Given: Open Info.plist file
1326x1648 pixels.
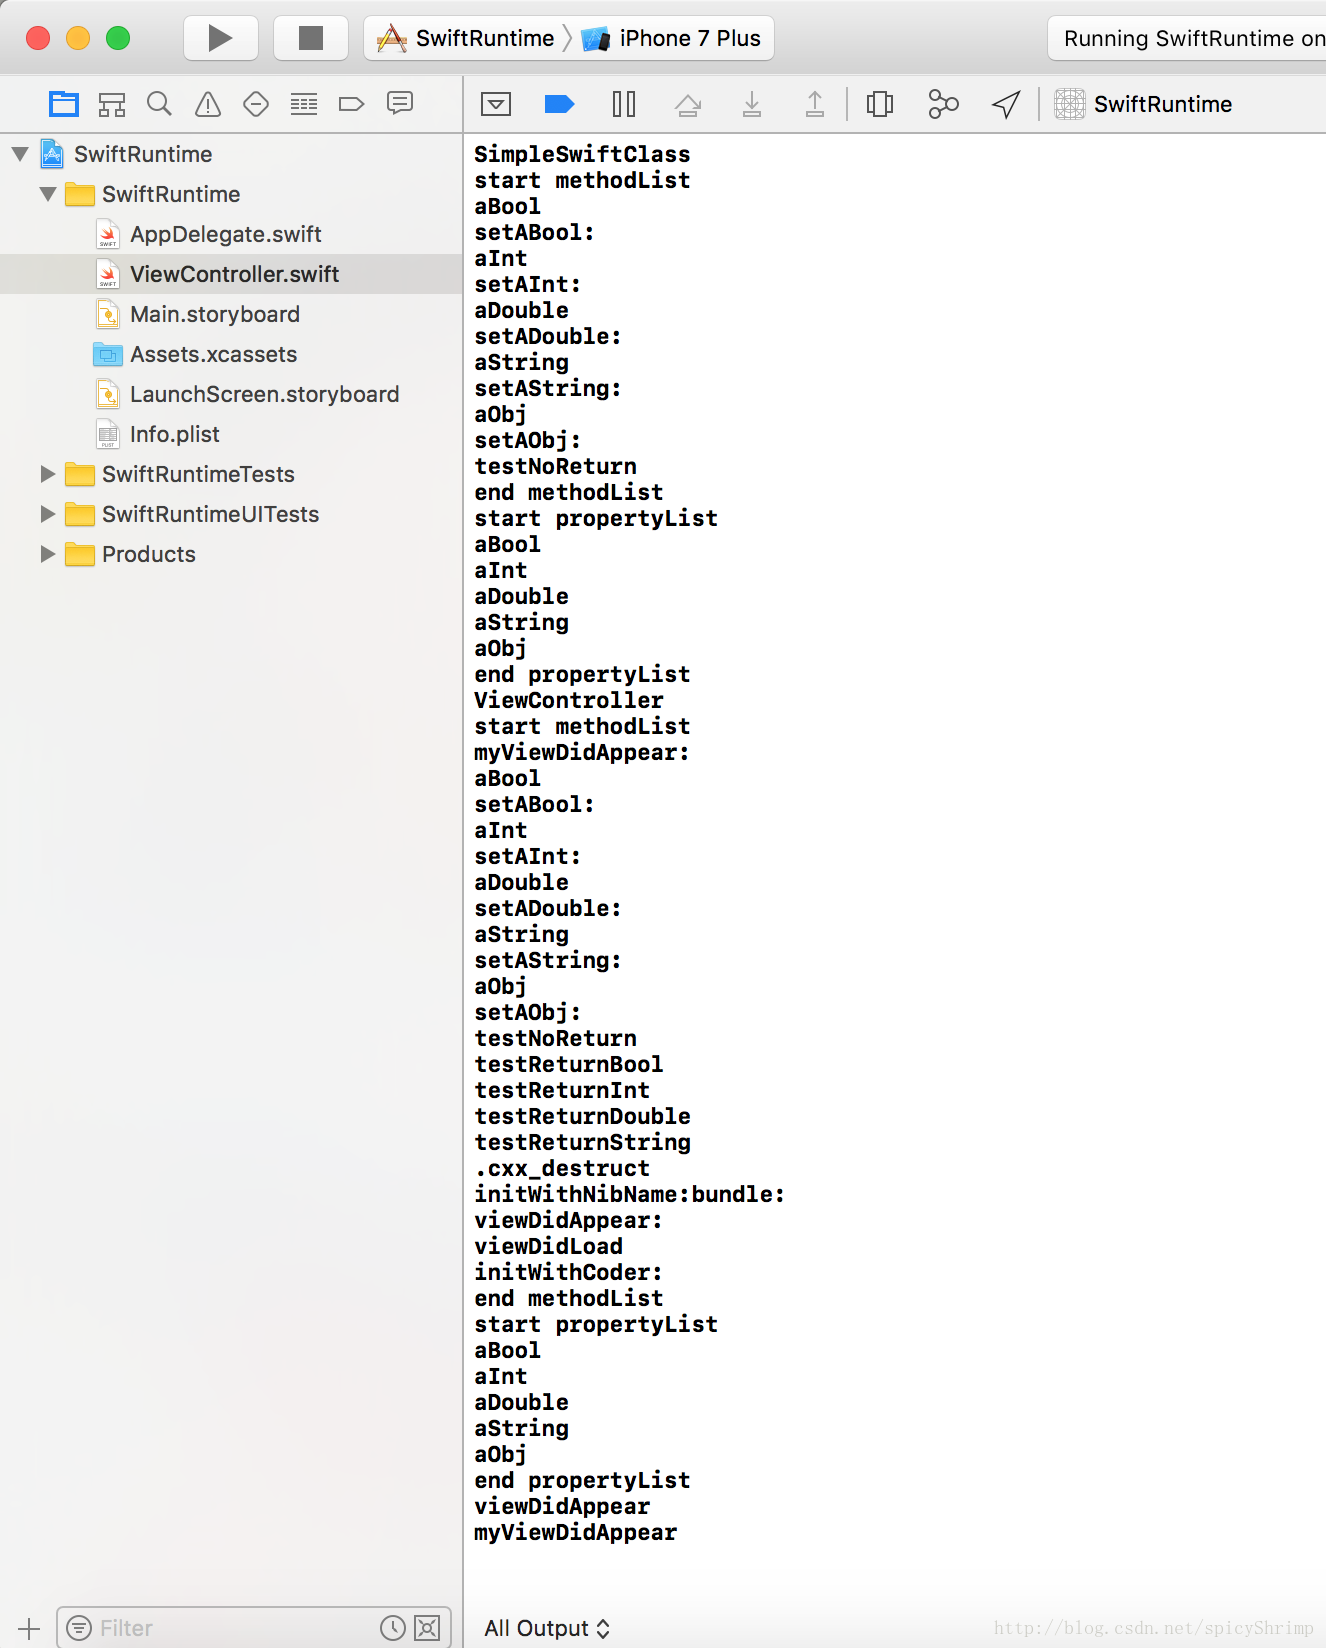Looking at the screenshot, I should click(x=174, y=434).
